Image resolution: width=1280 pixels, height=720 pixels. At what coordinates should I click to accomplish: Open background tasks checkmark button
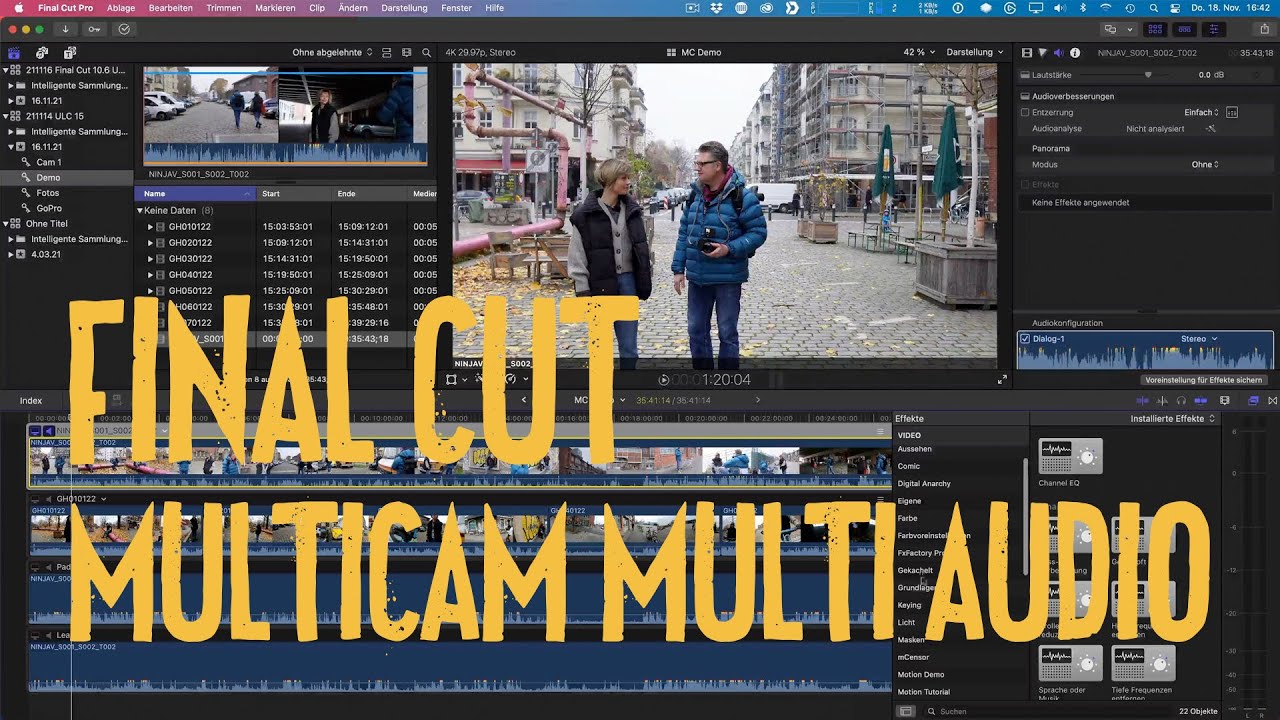point(124,29)
